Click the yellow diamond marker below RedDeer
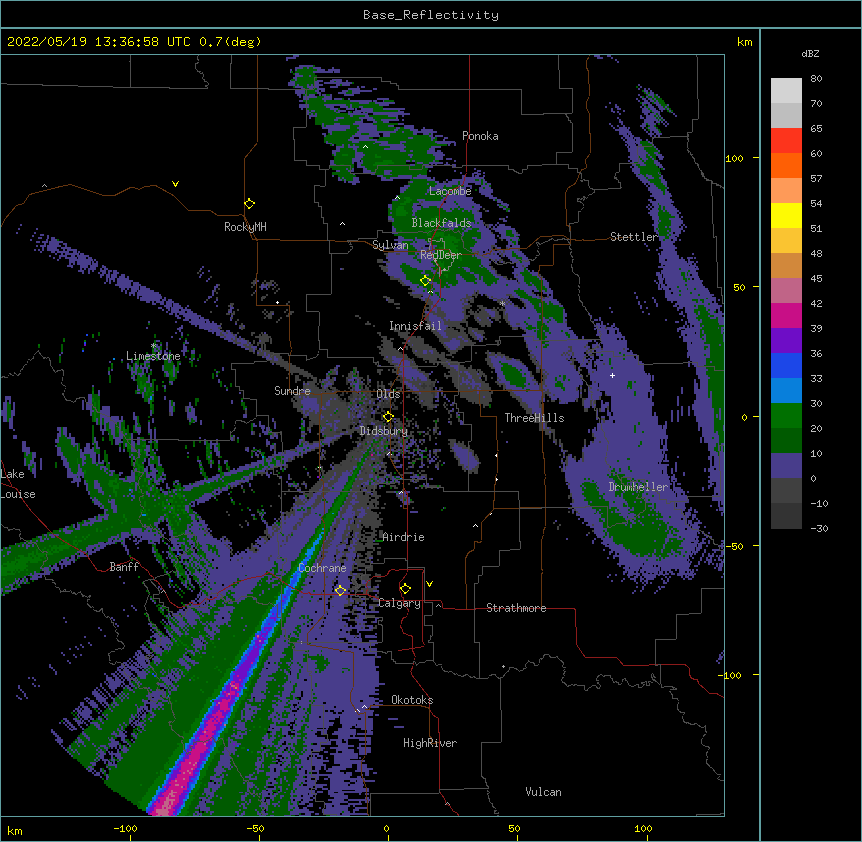This screenshot has width=862, height=842. pos(425,281)
